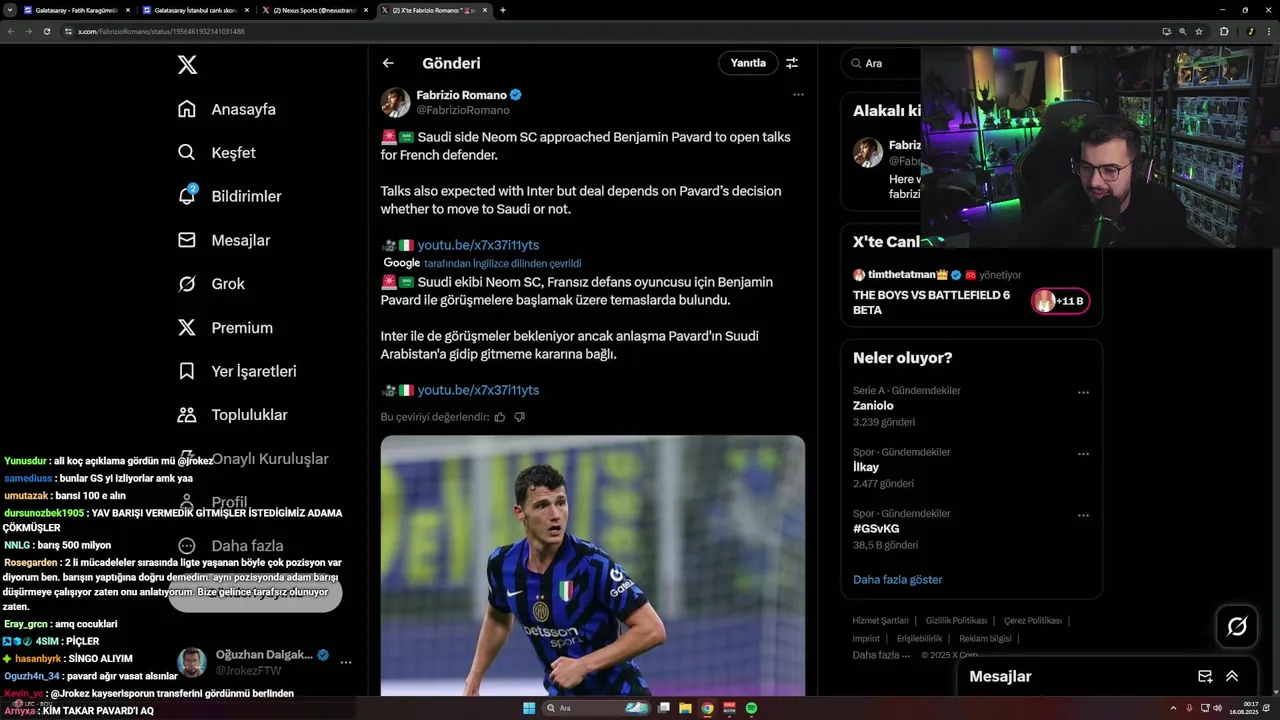Click Daha fazla göster under trends
Screen dimensions: 1280x720
(898, 580)
